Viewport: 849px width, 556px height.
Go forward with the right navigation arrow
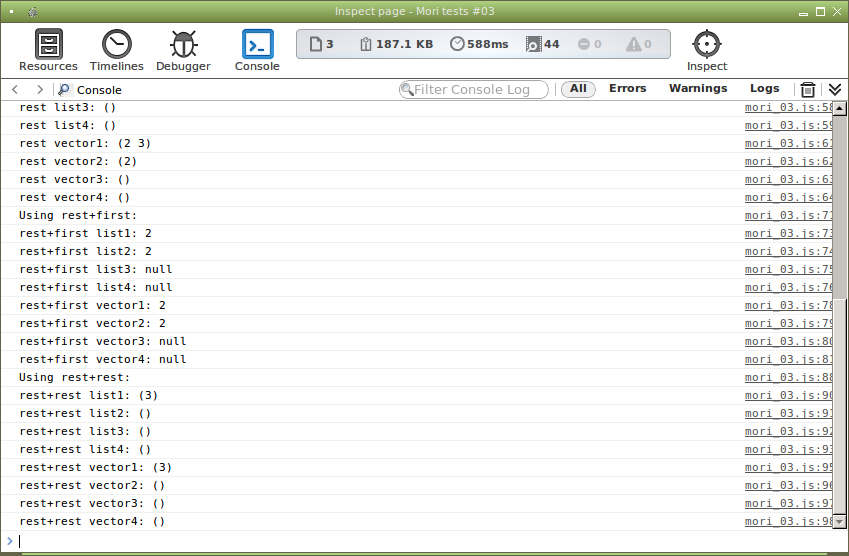pyautogui.click(x=40, y=89)
